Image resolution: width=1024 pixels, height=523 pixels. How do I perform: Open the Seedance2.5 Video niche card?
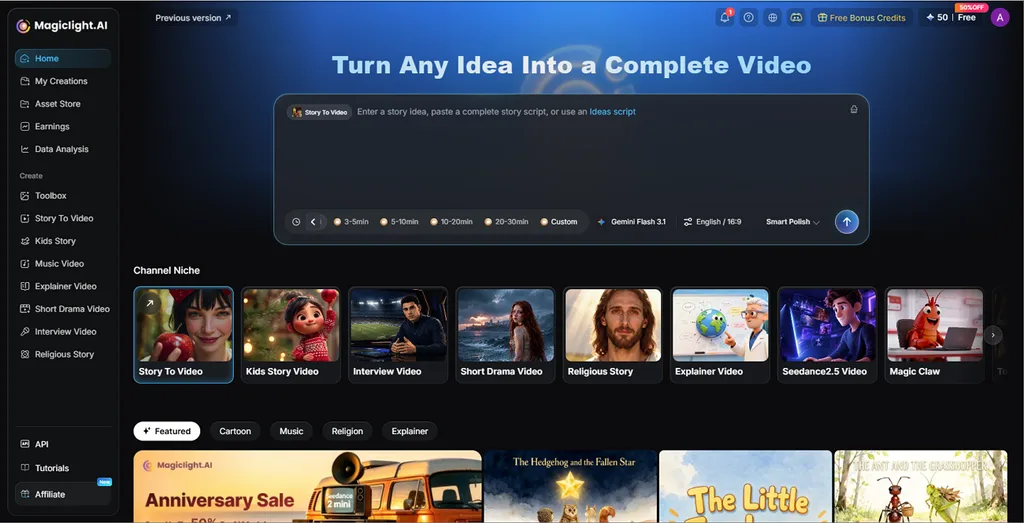click(827, 334)
